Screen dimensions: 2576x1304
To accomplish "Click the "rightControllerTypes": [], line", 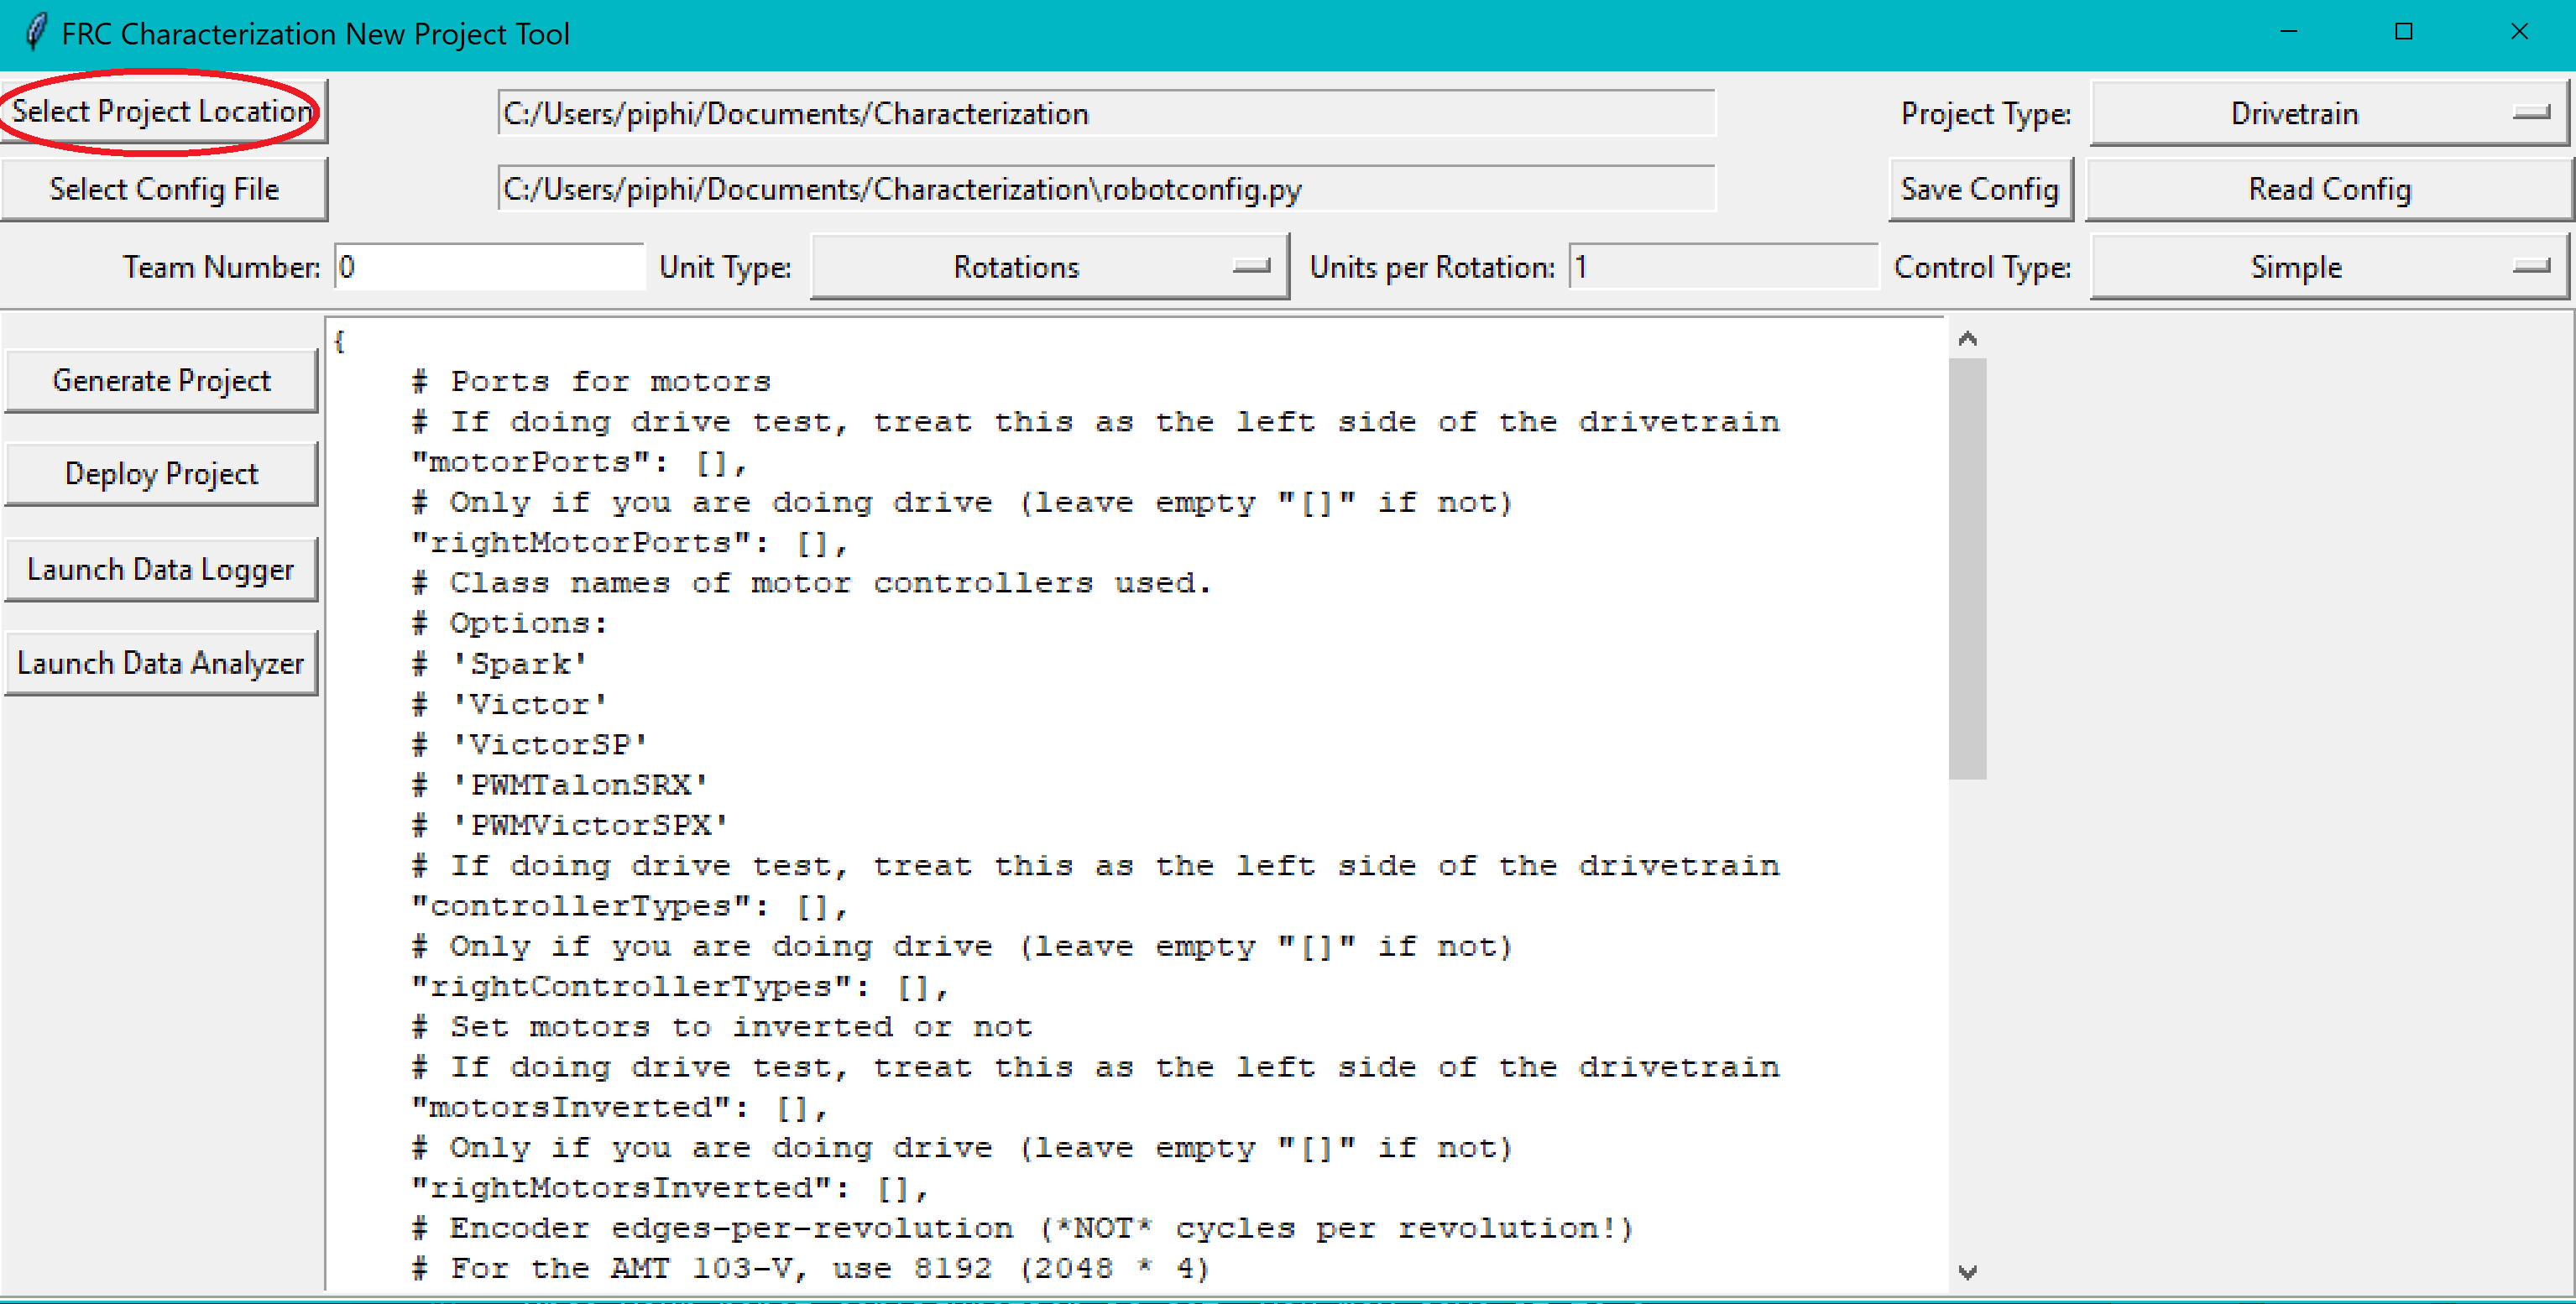I will pos(680,987).
